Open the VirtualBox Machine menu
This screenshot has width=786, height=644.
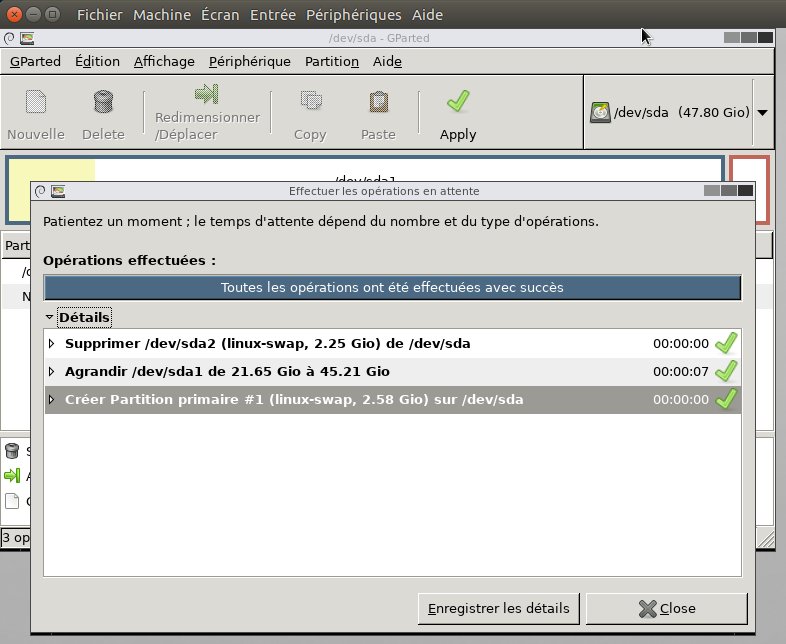(162, 15)
